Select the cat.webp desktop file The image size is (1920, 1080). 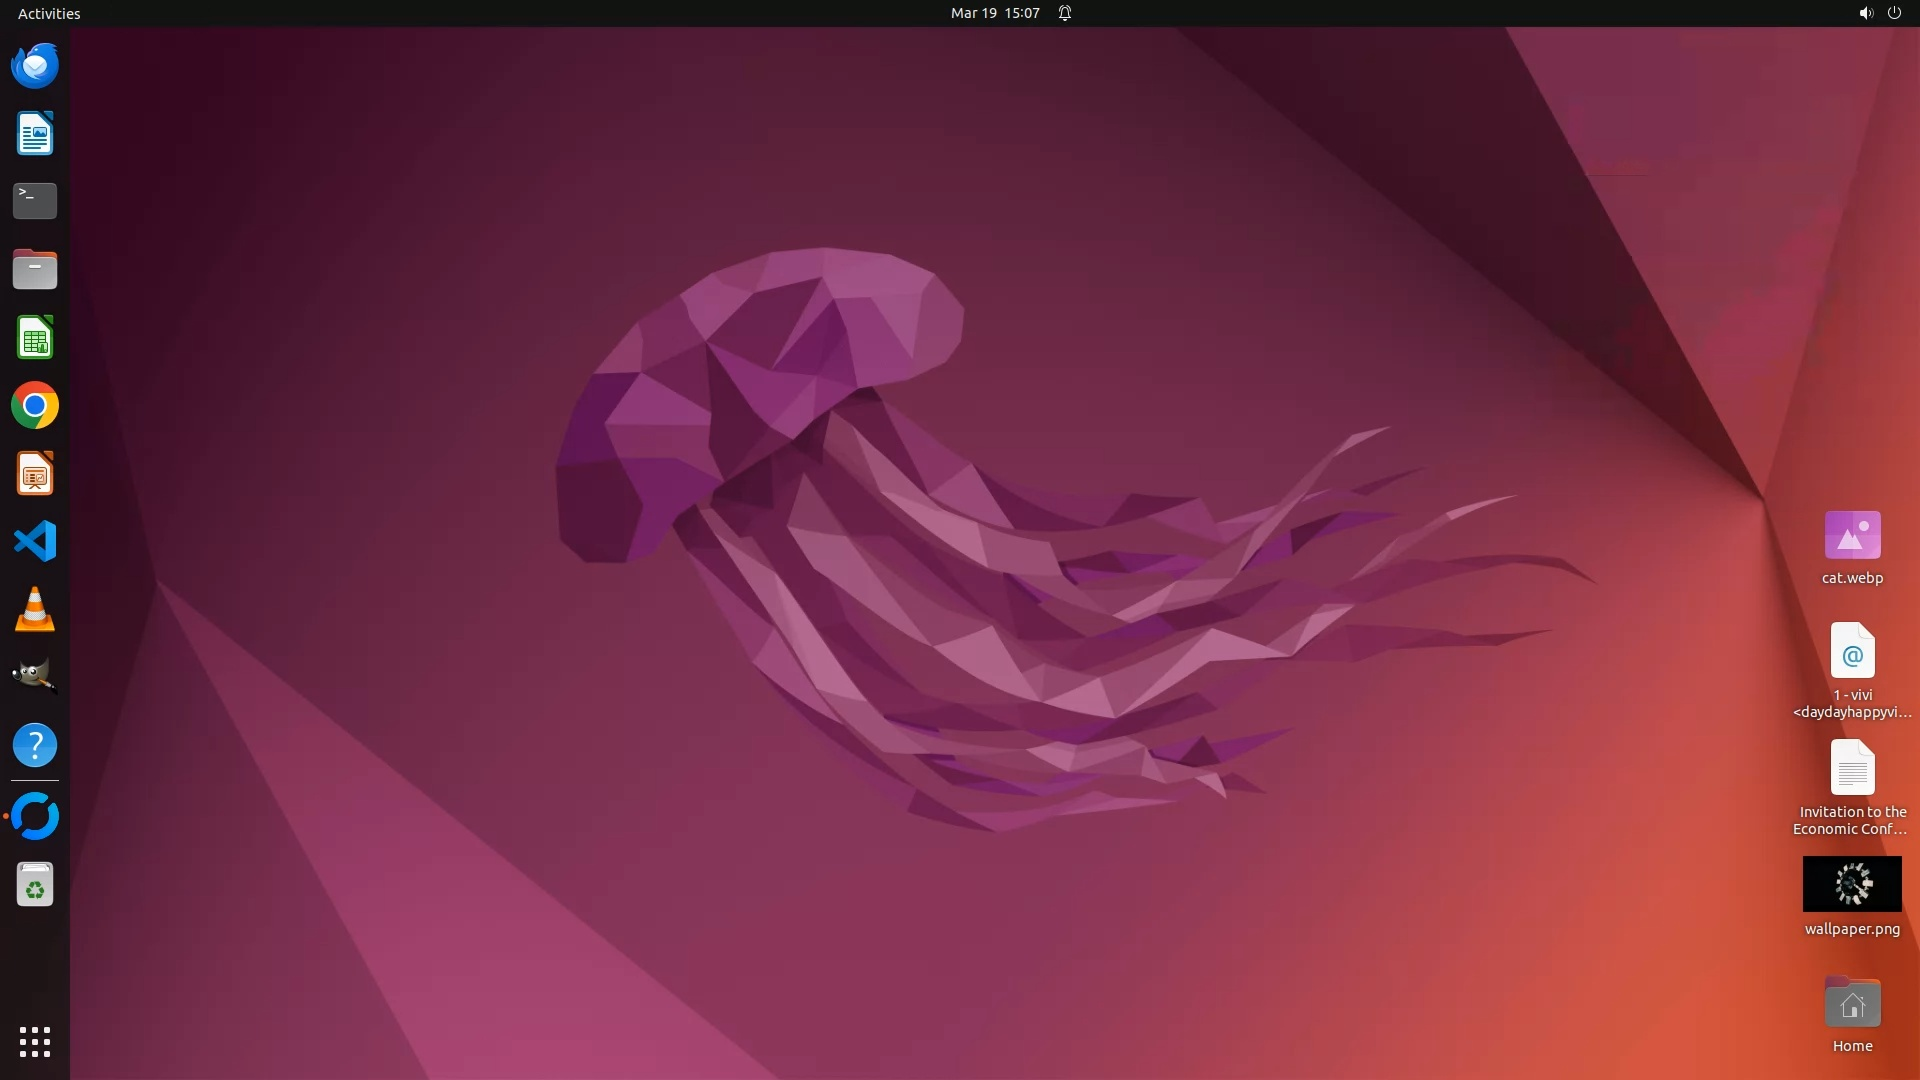tap(1852, 537)
